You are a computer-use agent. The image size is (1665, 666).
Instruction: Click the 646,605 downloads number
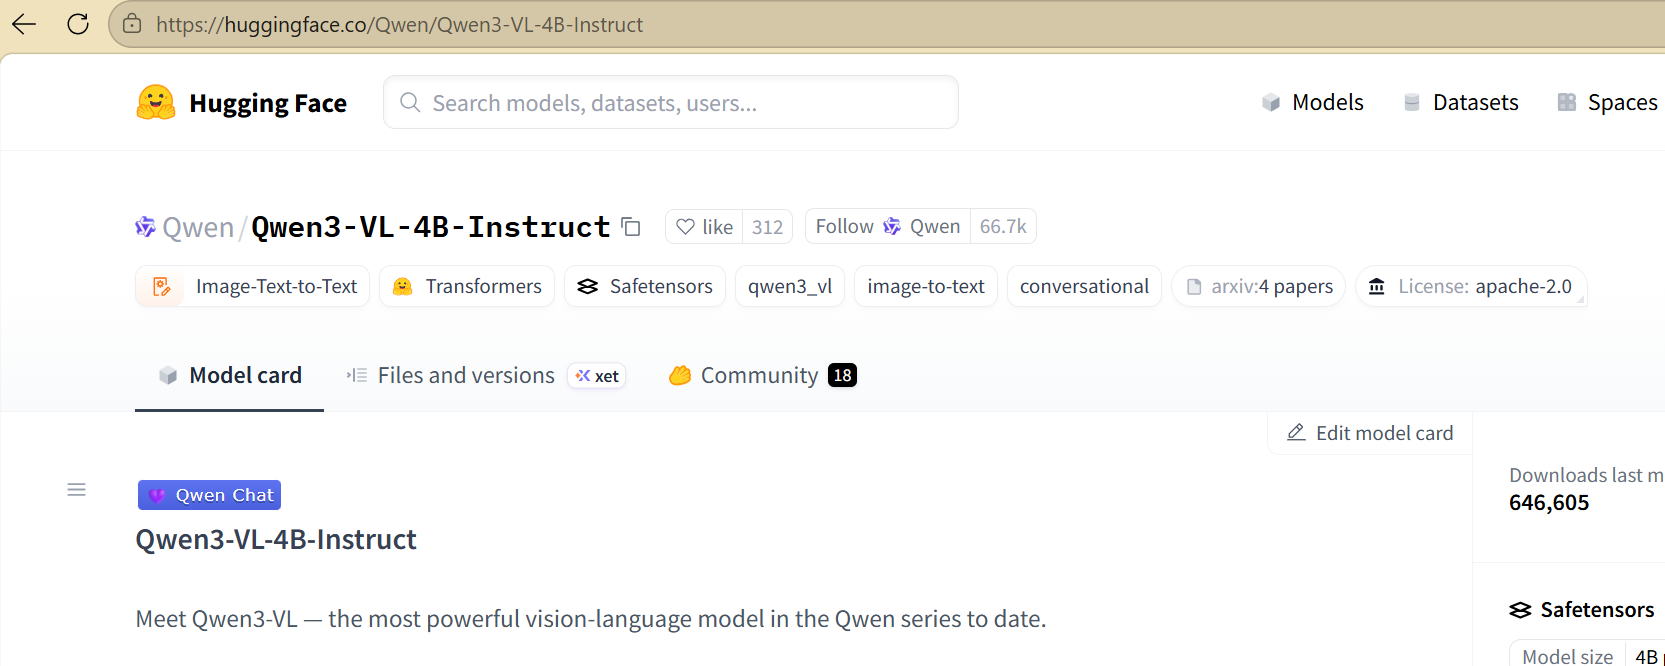[x=1549, y=503]
